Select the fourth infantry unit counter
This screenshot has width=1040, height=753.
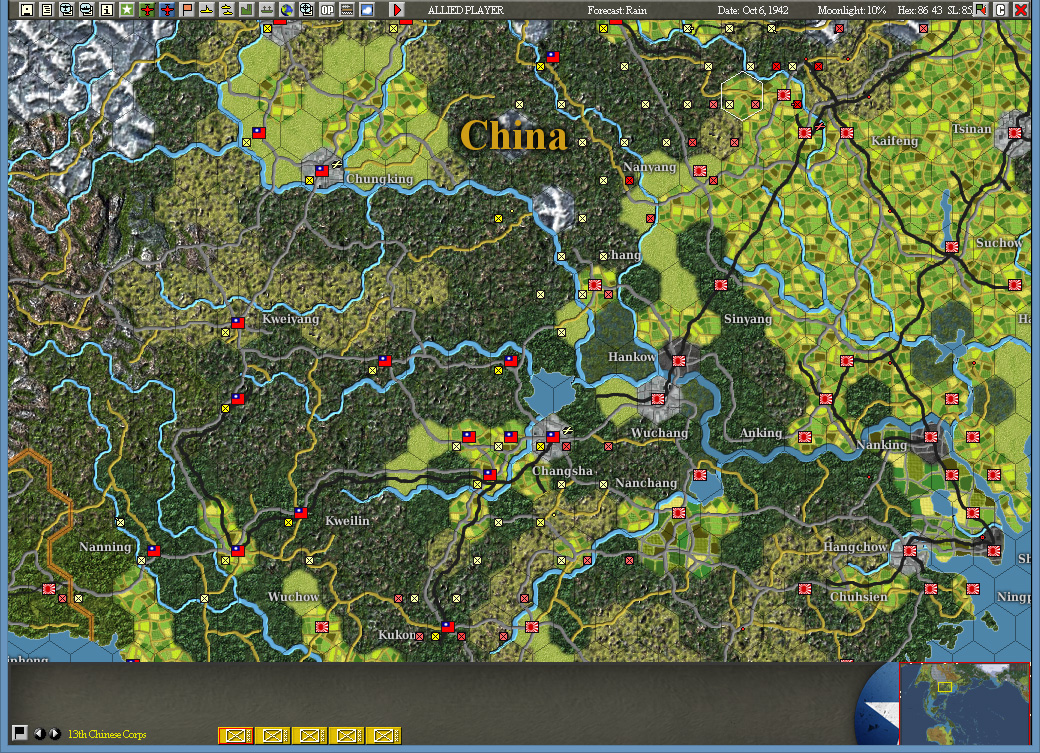(347, 735)
